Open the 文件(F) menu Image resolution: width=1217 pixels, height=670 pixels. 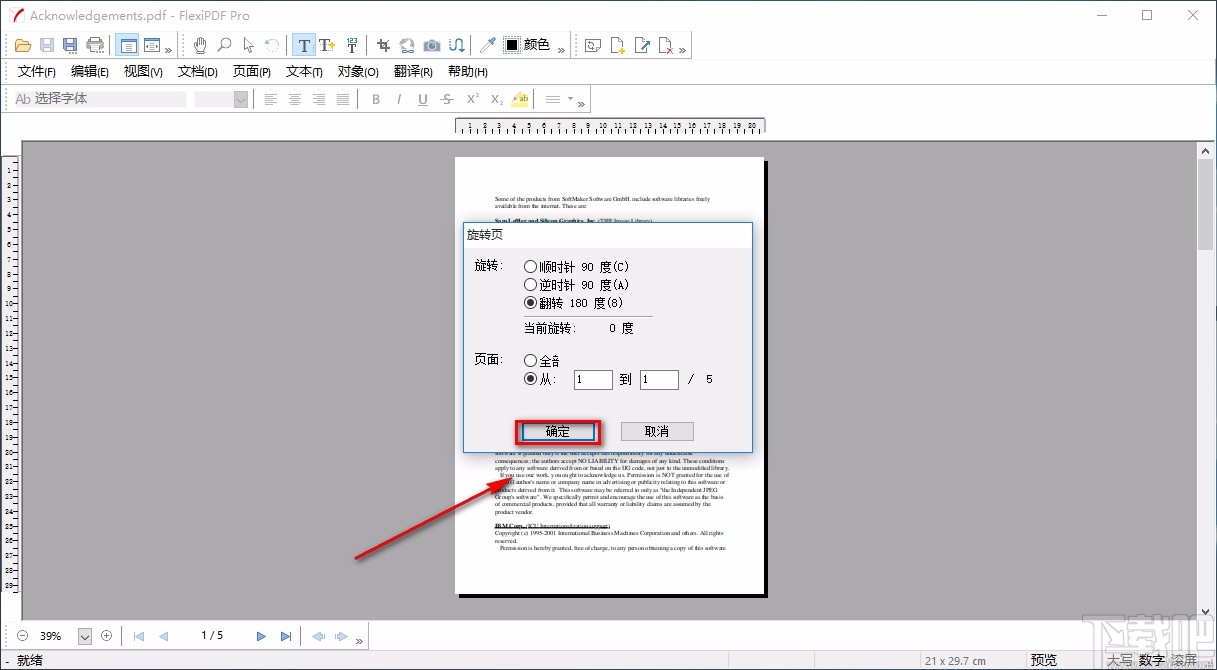(x=37, y=72)
